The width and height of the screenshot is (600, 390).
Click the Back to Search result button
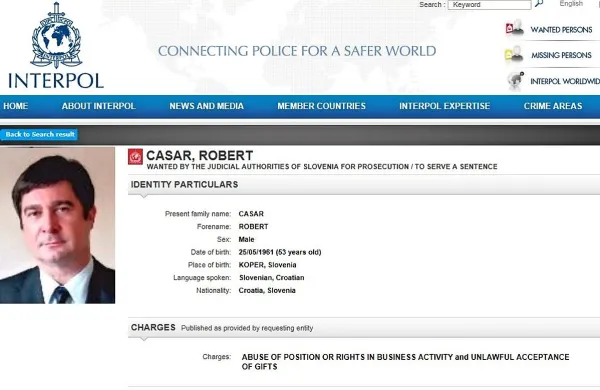click(39, 134)
